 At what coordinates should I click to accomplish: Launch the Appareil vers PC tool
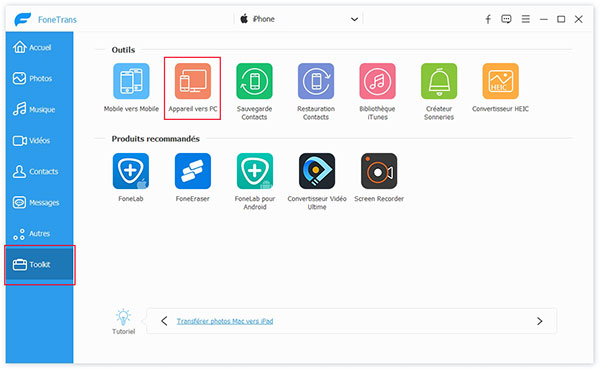(193, 81)
